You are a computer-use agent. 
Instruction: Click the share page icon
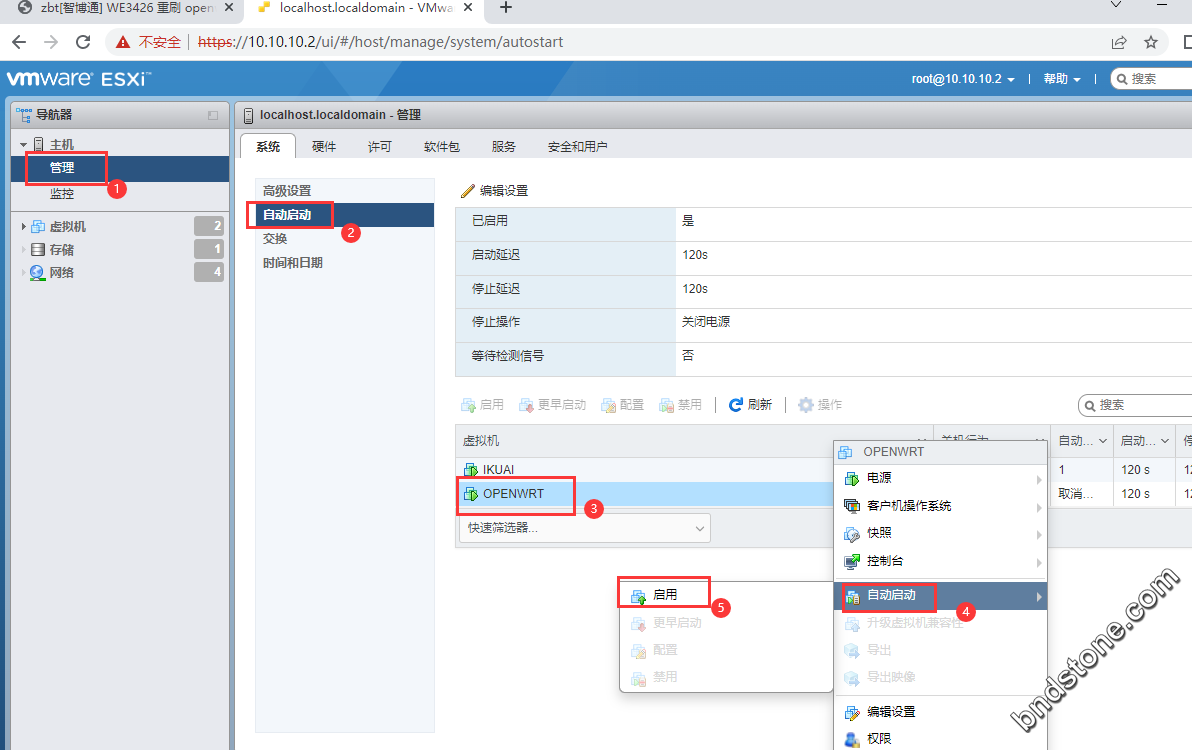[x=1118, y=43]
